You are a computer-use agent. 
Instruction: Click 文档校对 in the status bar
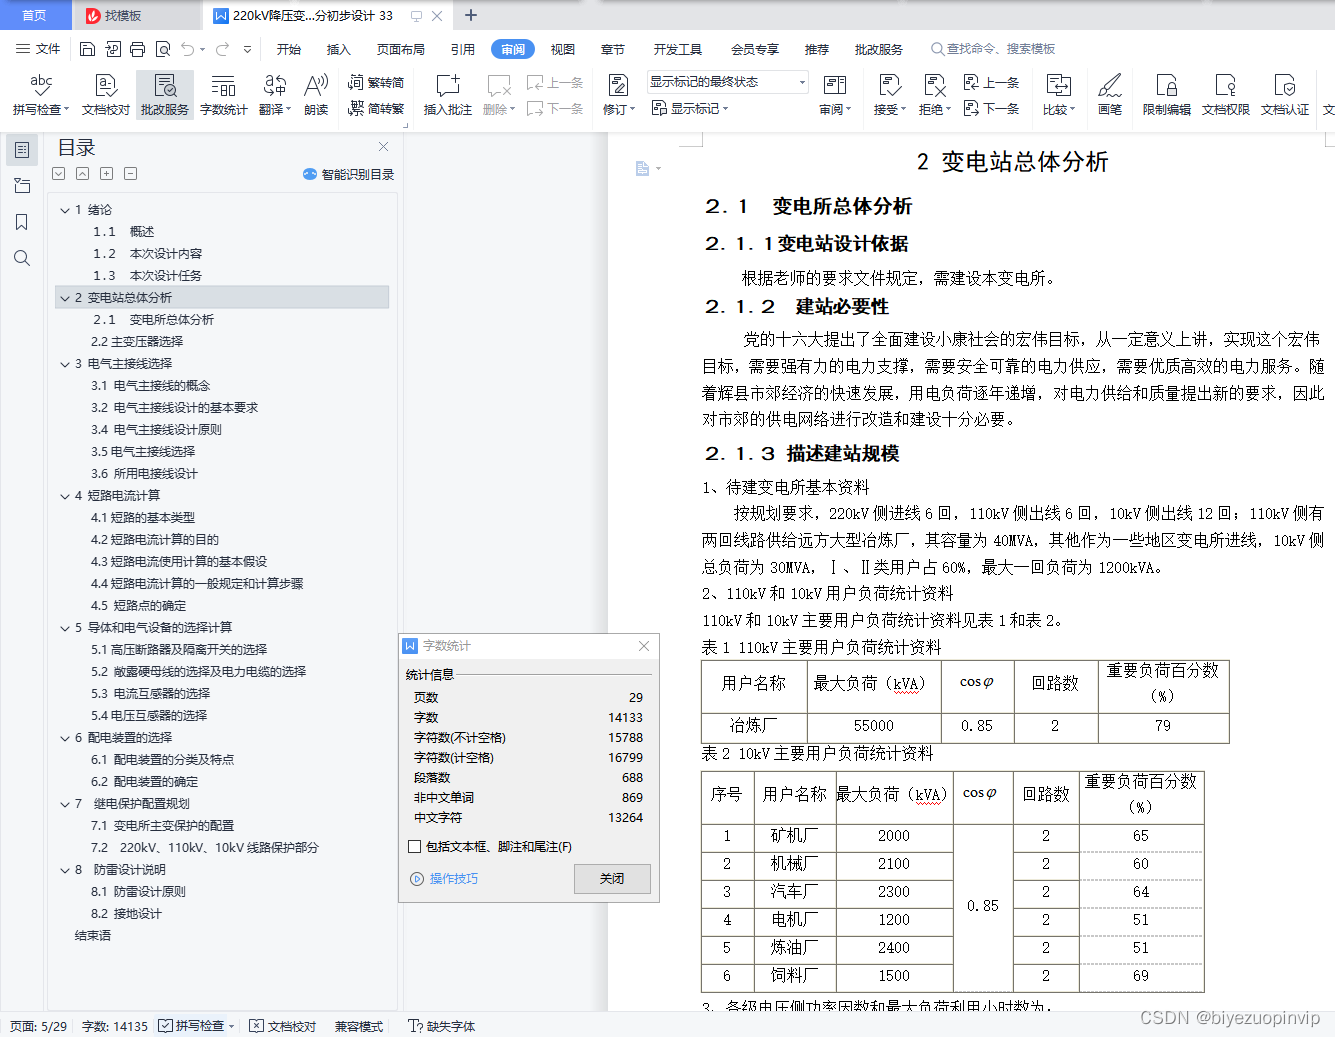coord(283,1026)
